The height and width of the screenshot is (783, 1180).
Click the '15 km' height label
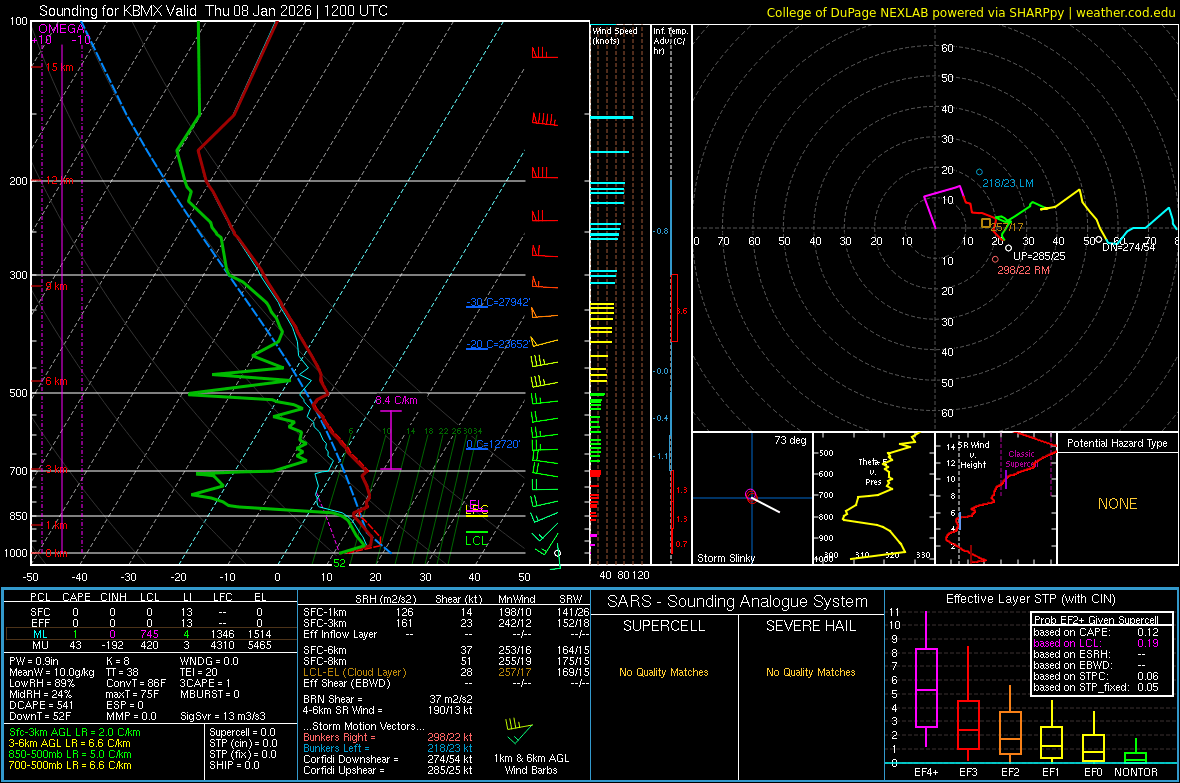[x=59, y=67]
